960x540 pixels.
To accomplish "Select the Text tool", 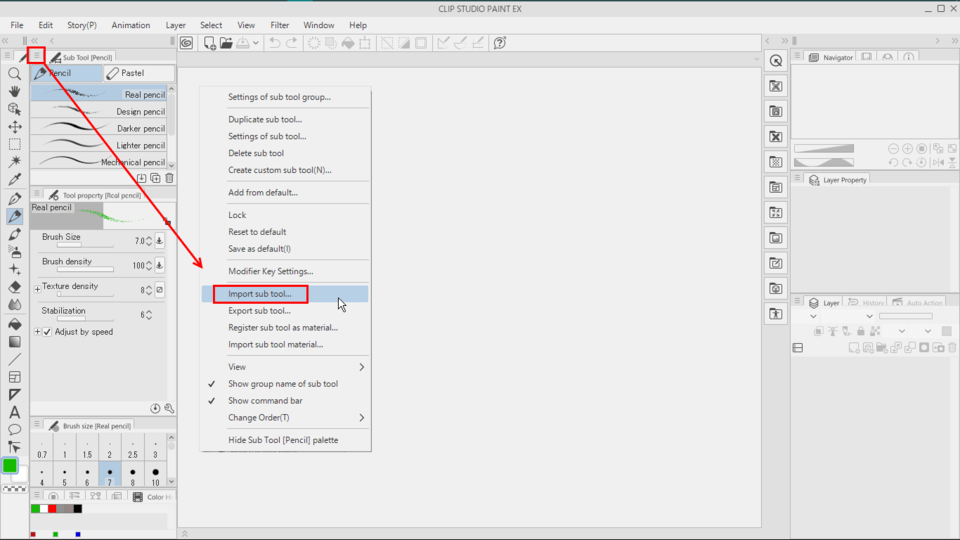I will [x=15, y=412].
